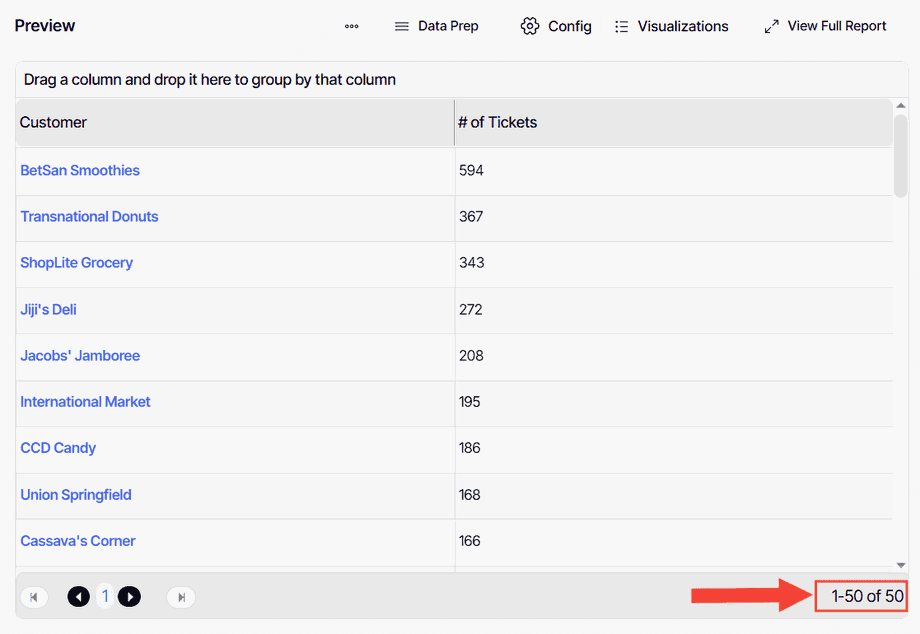Open the Config settings
This screenshot has height=634, width=920.
coord(556,27)
